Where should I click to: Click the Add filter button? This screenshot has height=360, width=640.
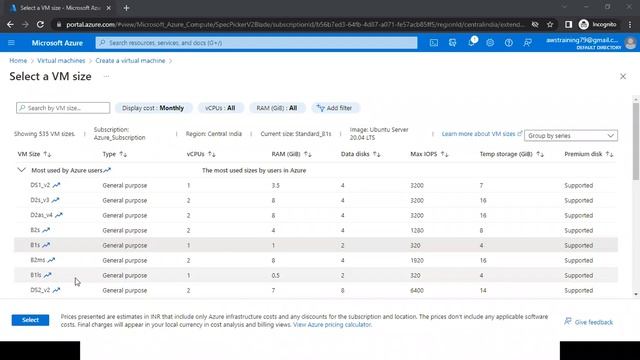(335, 108)
